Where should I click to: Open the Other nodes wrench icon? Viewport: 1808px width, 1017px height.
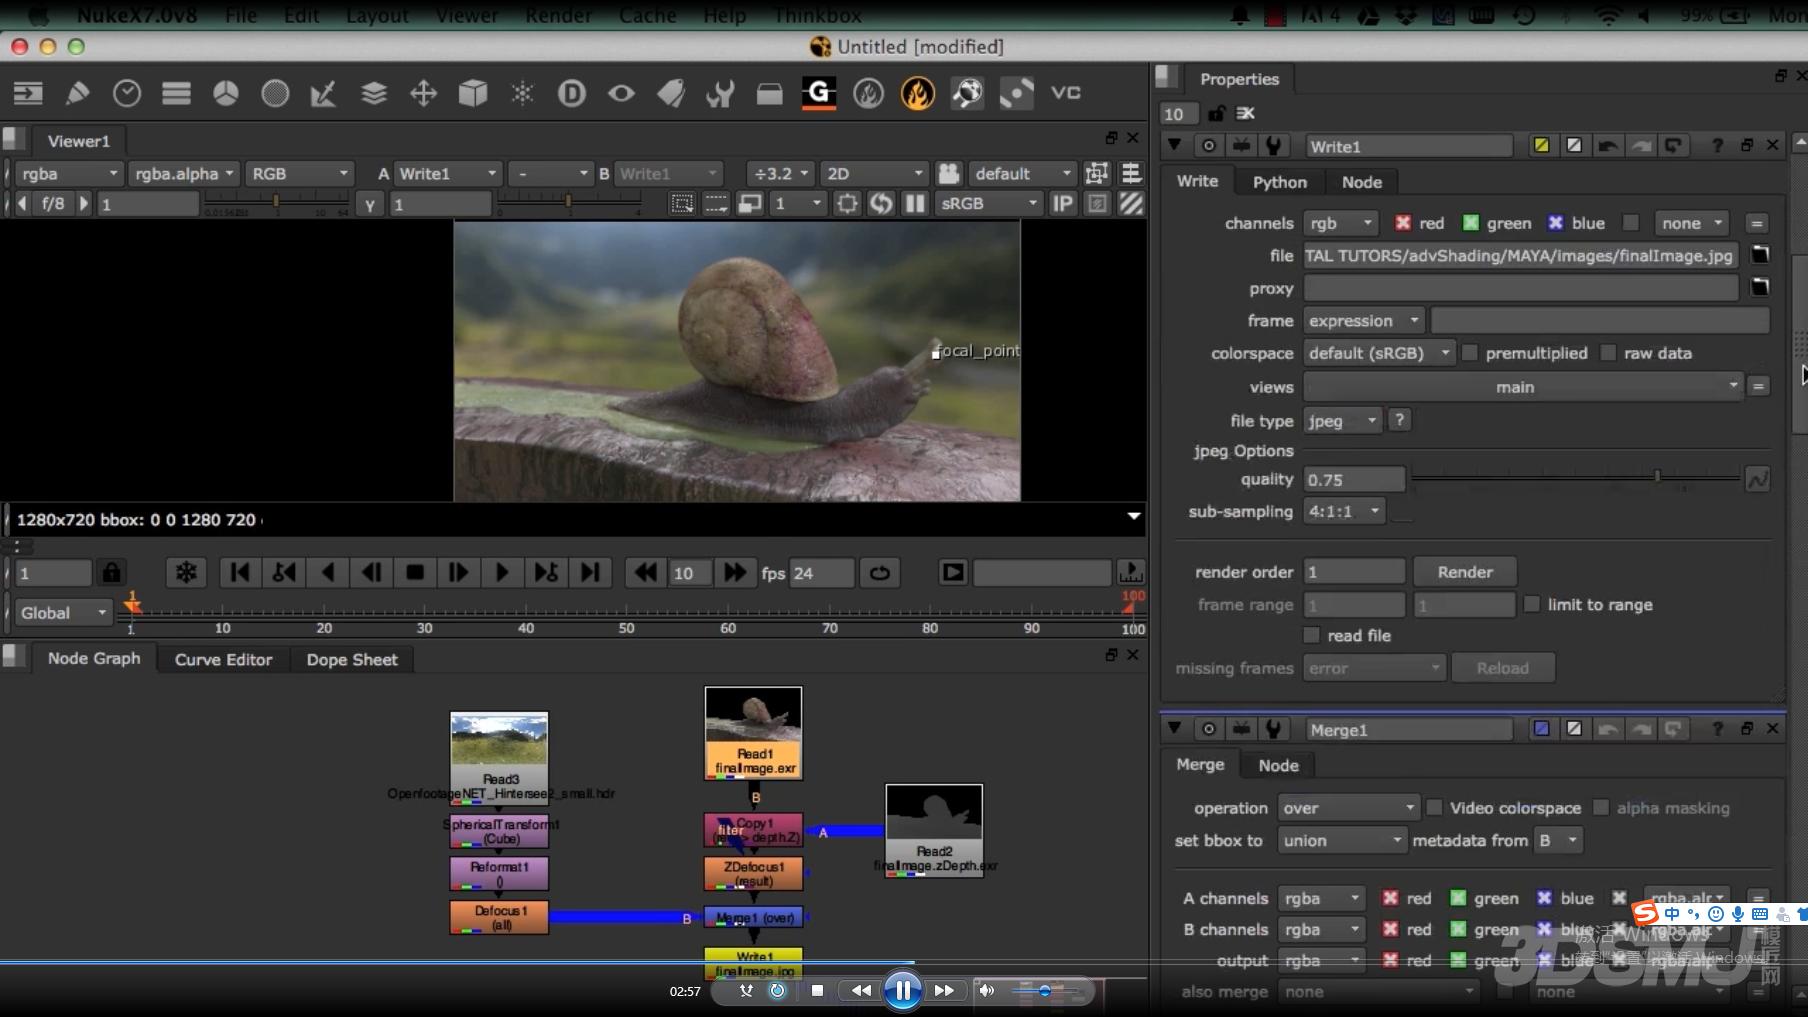(720, 93)
